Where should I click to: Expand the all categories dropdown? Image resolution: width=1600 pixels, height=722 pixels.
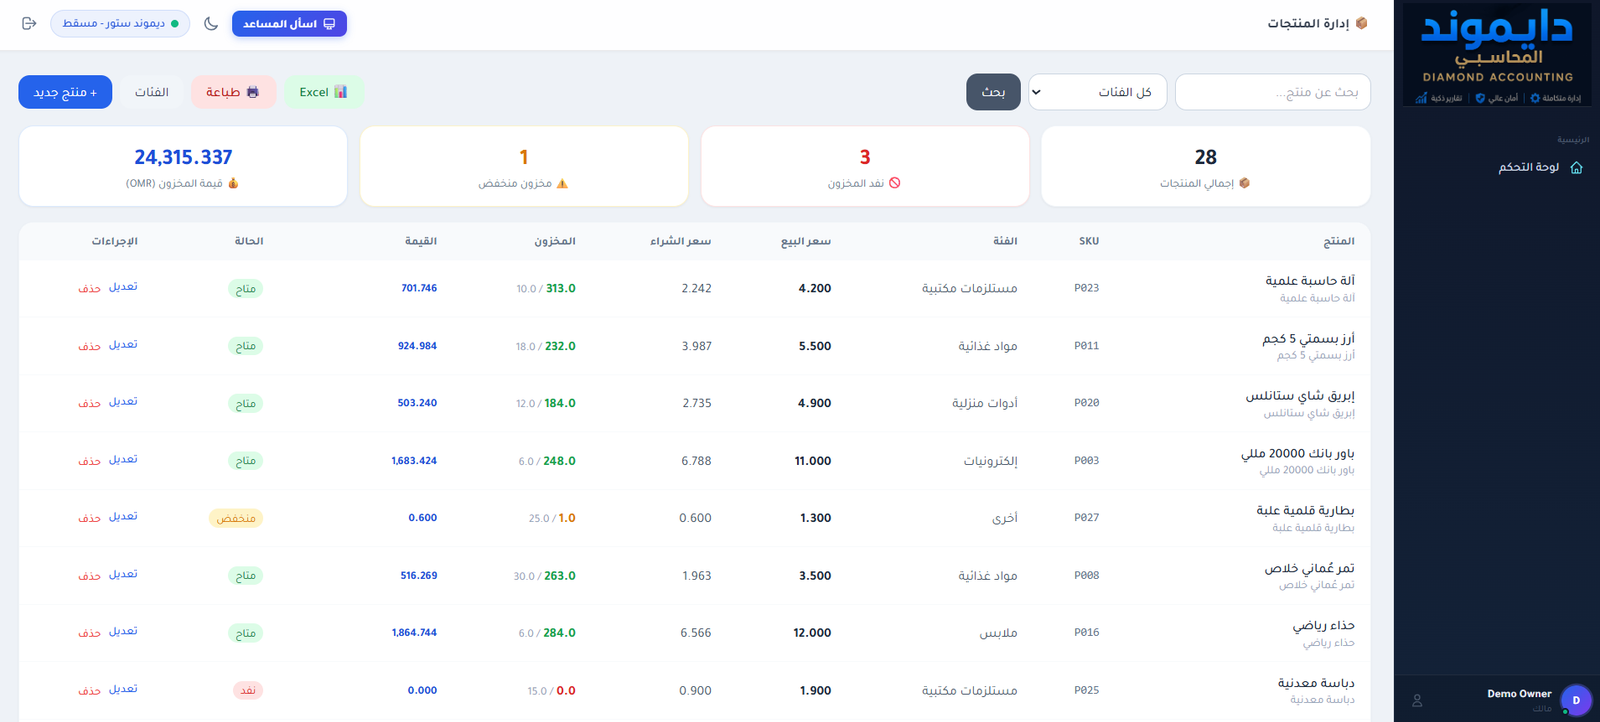pos(1097,92)
